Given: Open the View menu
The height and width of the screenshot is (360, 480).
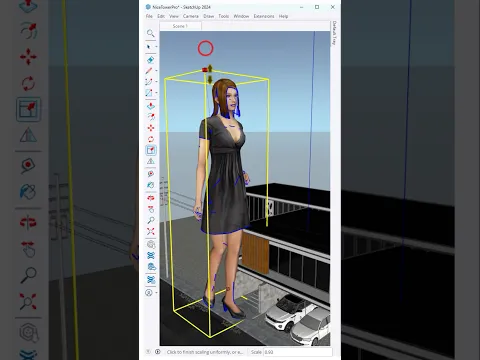Looking at the screenshot, I should point(174,16).
